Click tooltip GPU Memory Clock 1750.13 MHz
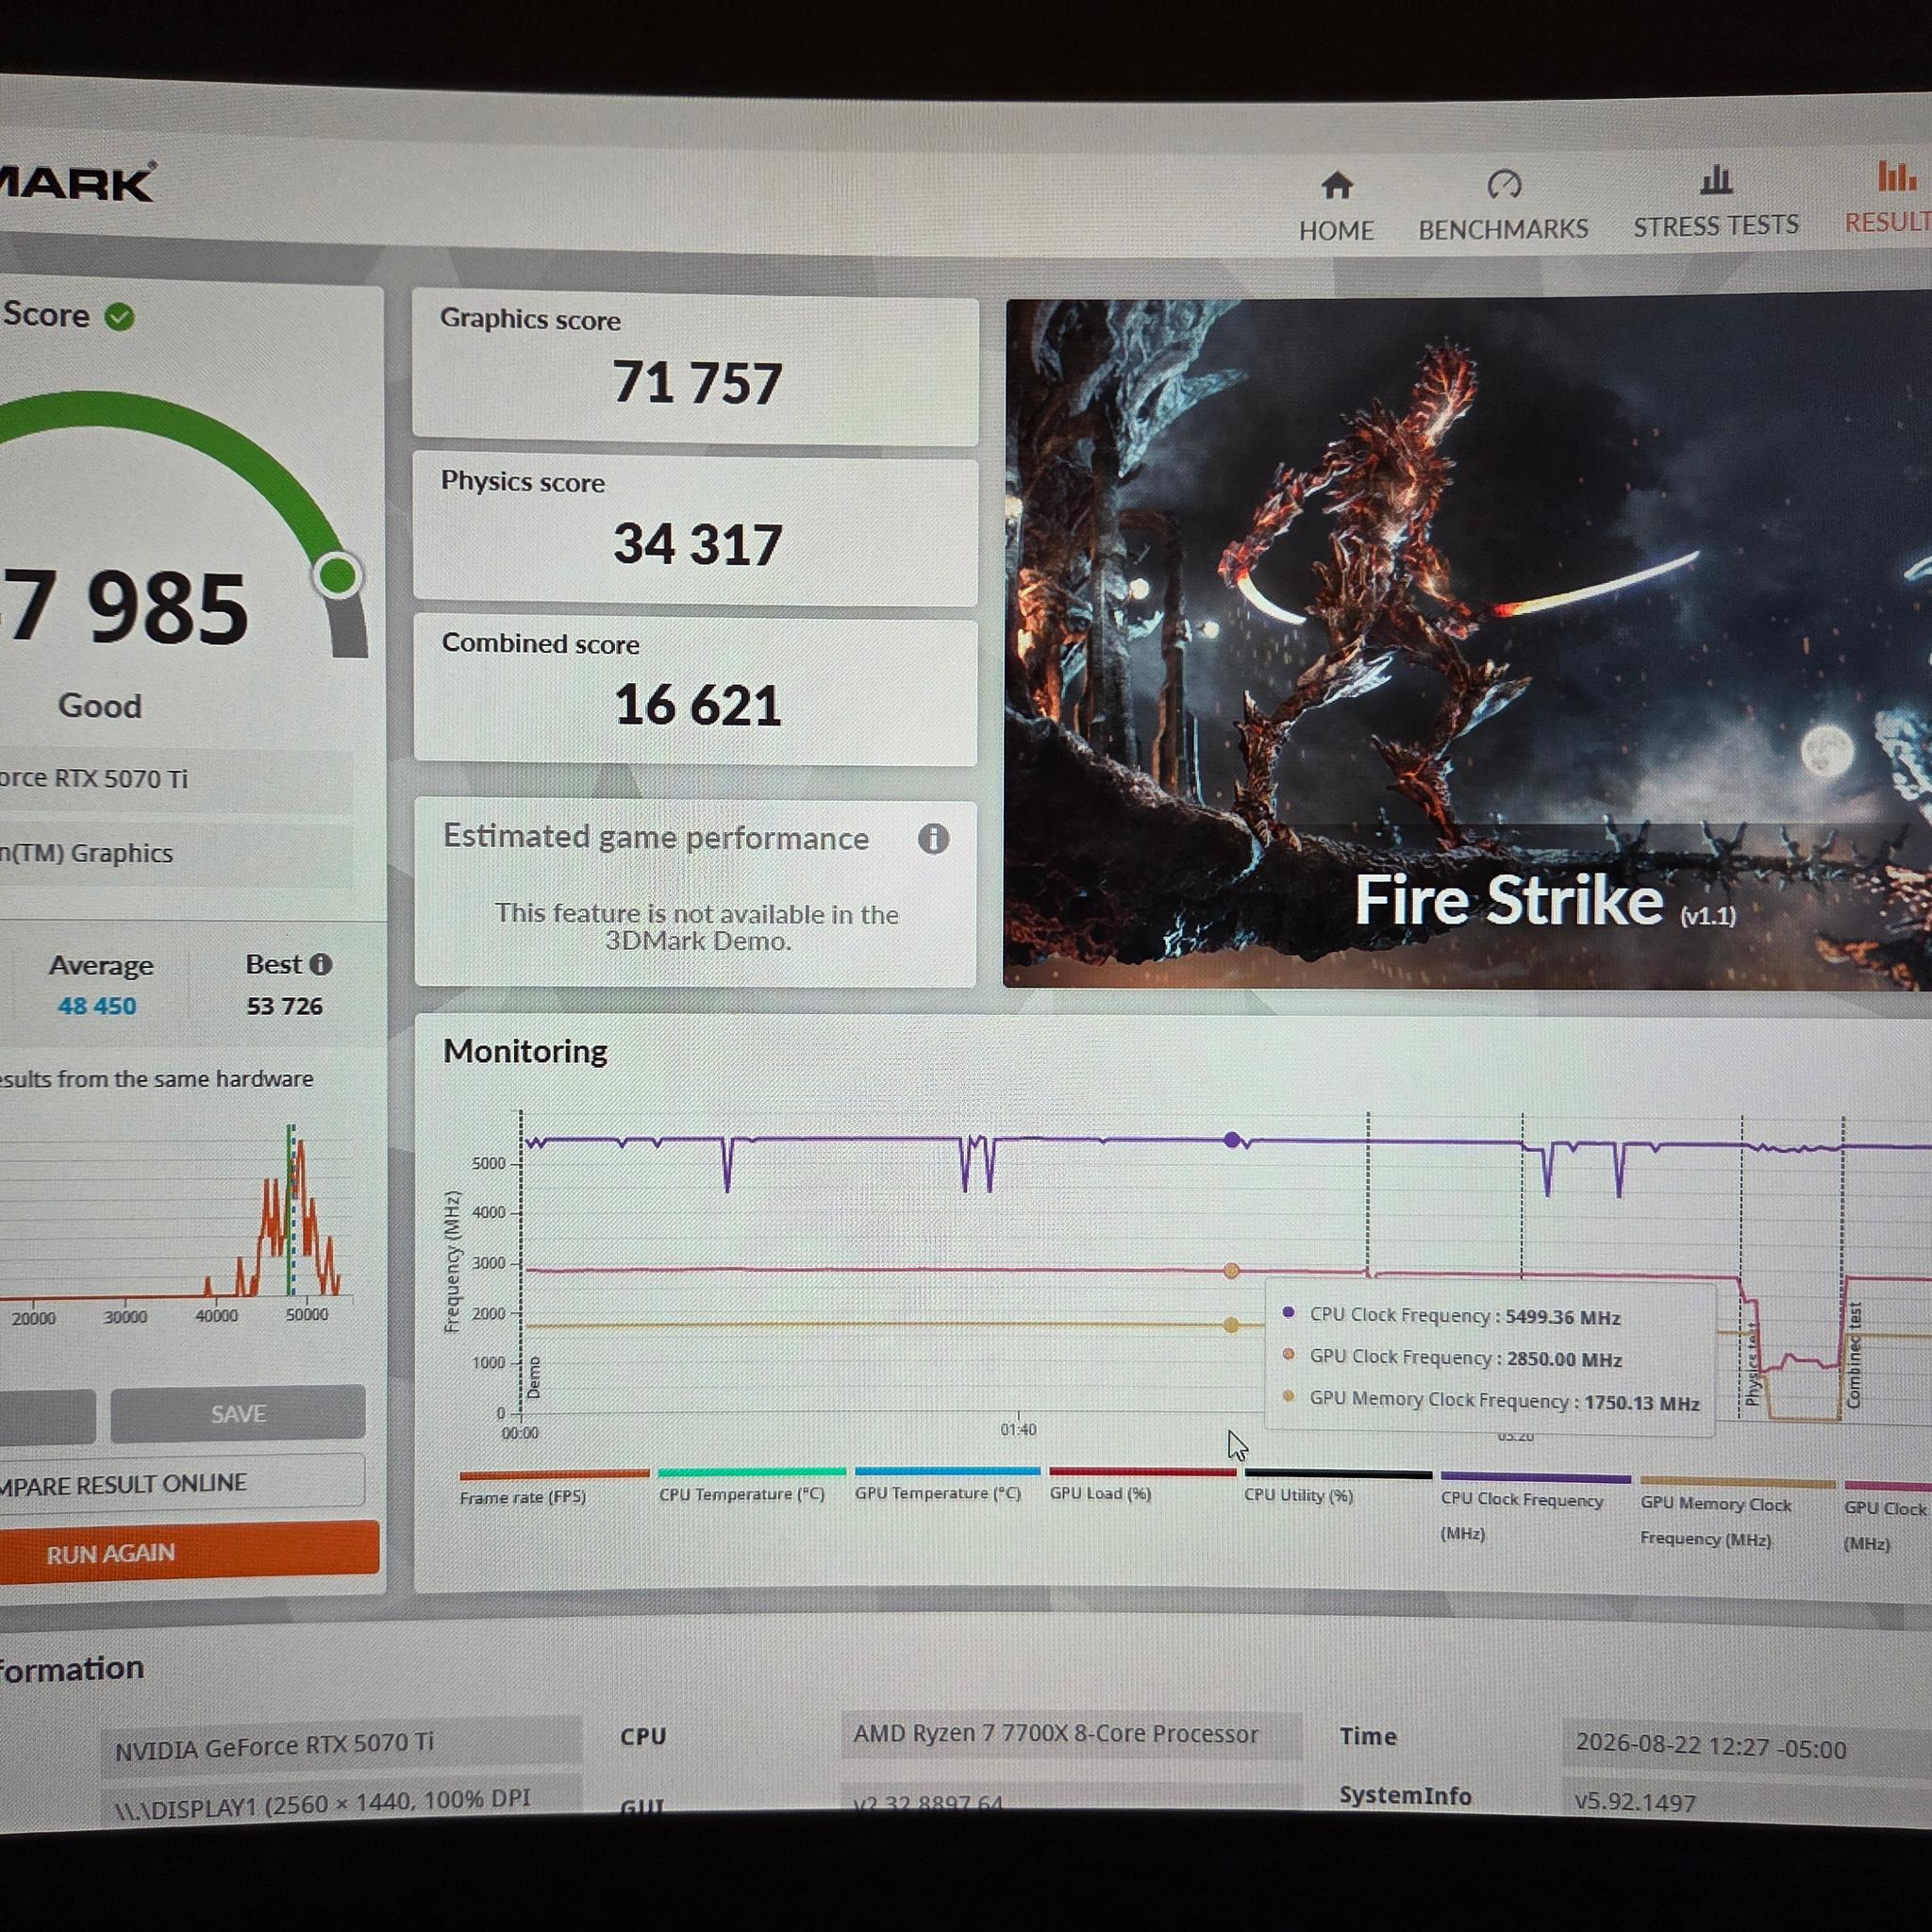1932x1932 pixels. pyautogui.click(x=1504, y=1401)
